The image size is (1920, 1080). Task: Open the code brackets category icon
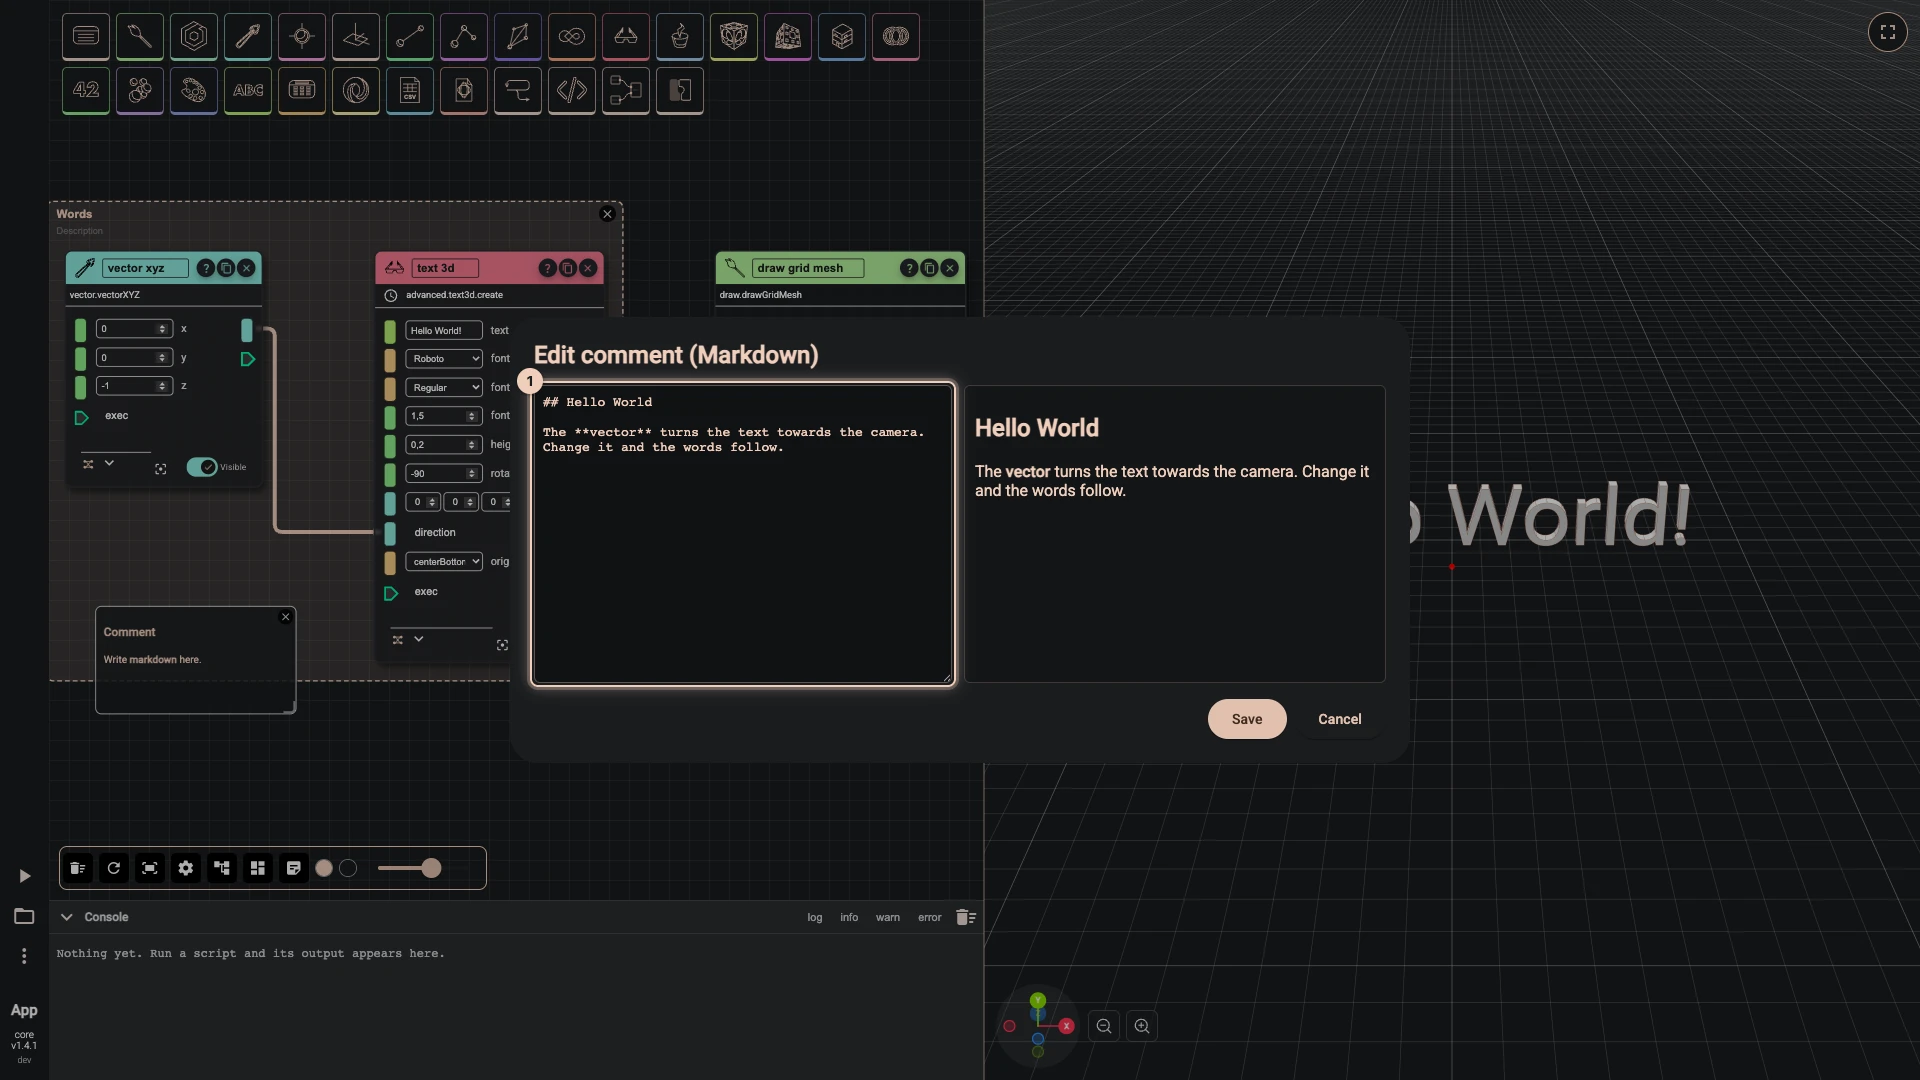pos(572,91)
